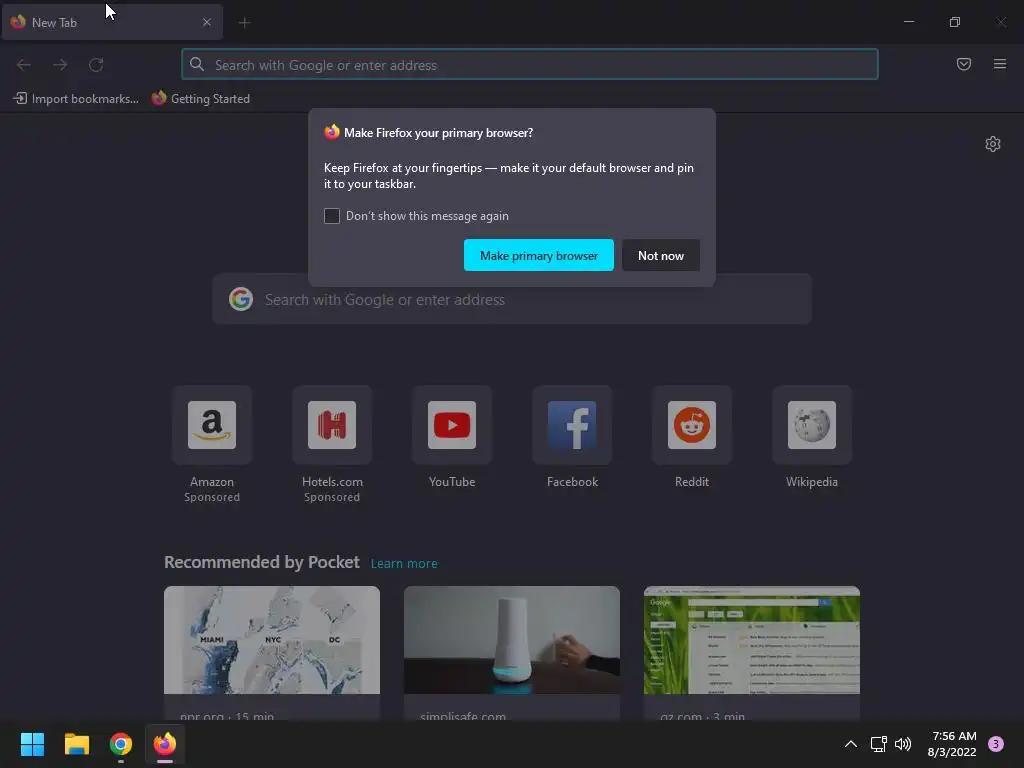Open the notification badge showing 3
Screen dimensions: 1024x768
click(x=996, y=744)
